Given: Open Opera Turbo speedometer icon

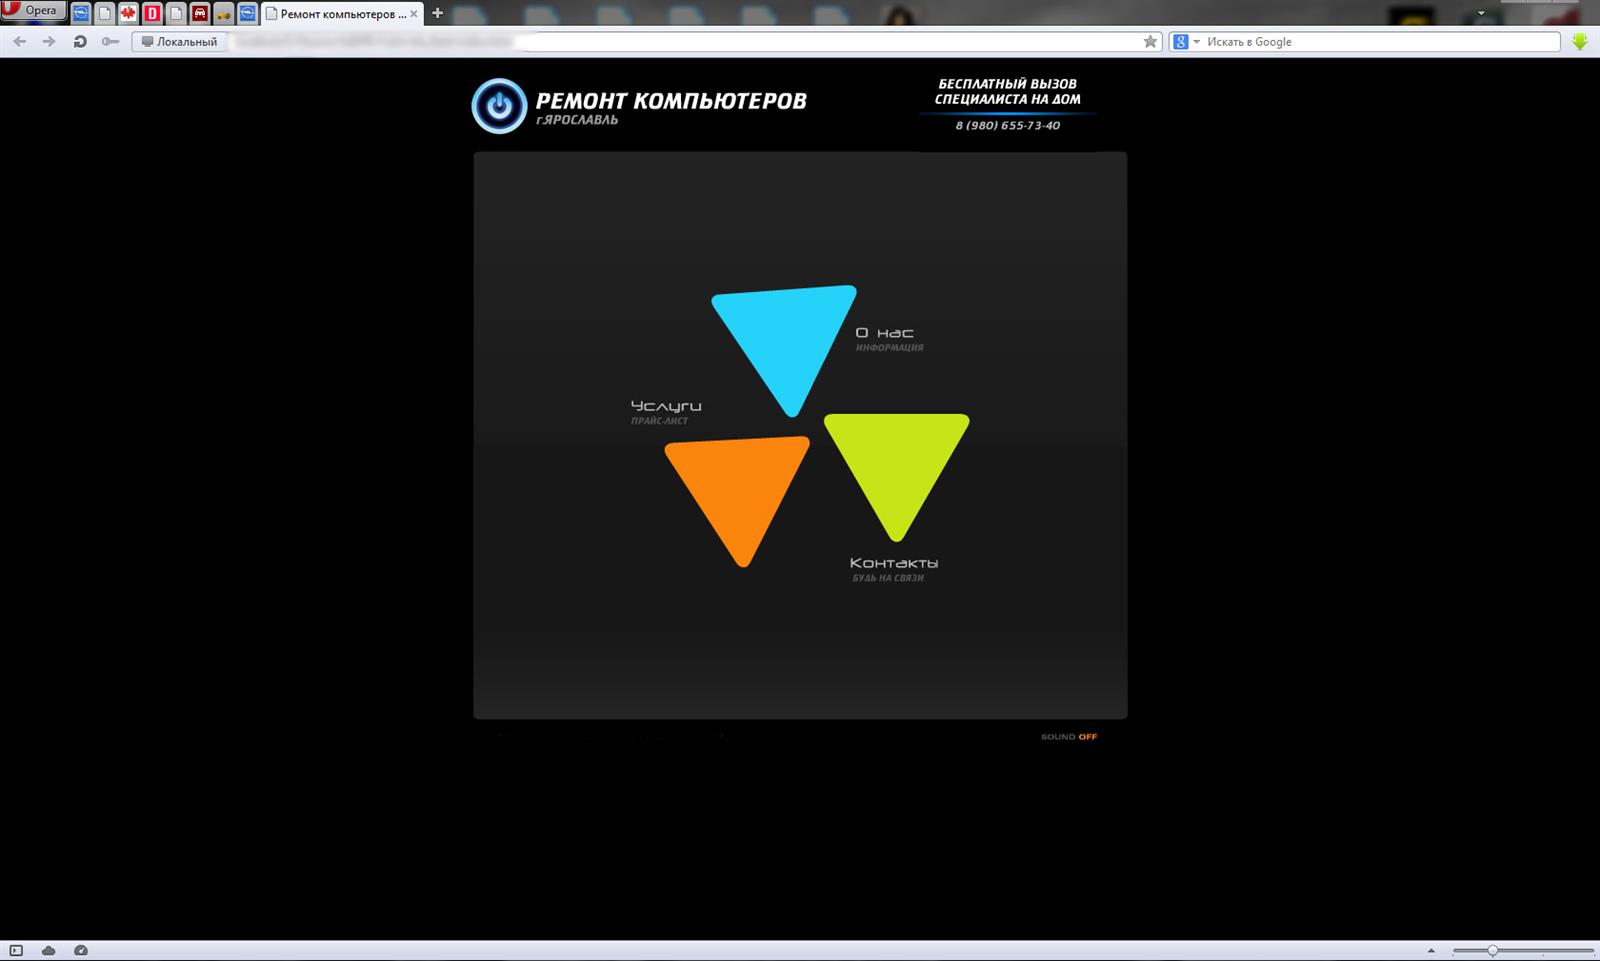Looking at the screenshot, I should [81, 951].
